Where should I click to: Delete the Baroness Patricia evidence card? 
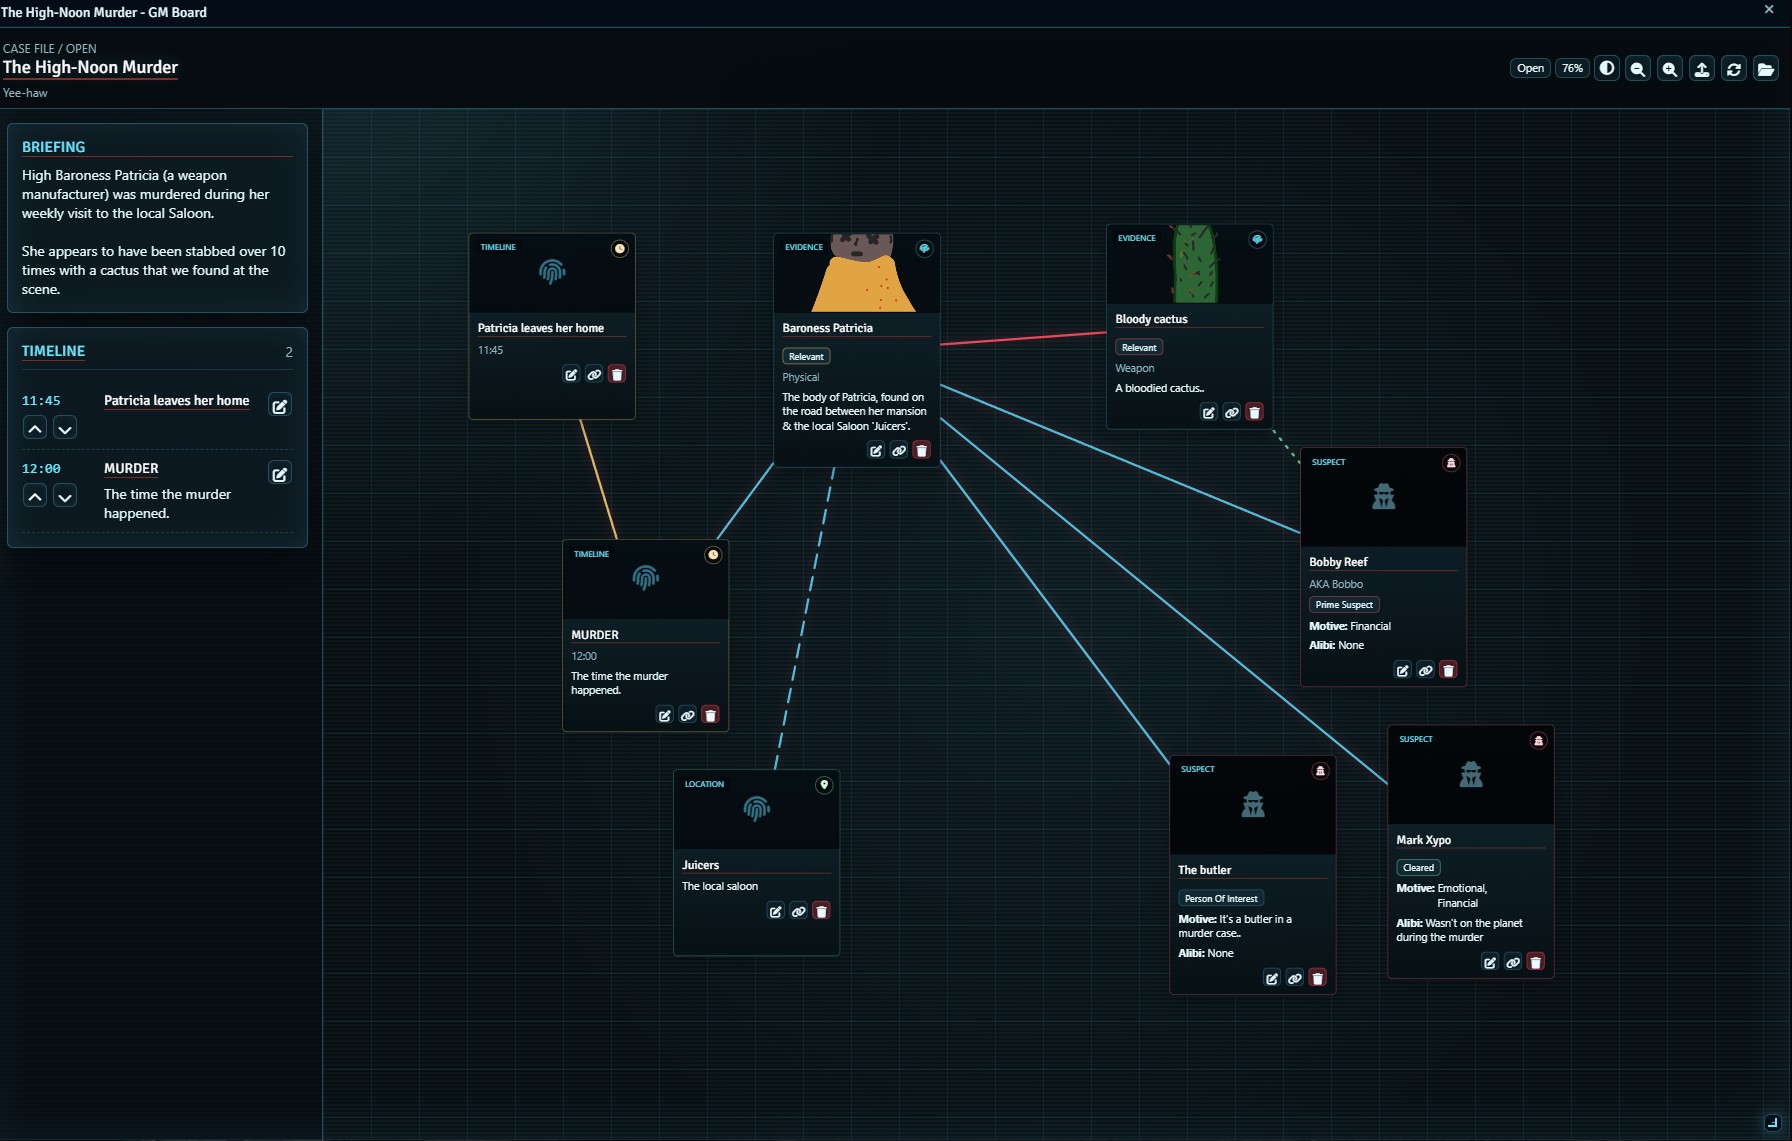click(x=922, y=450)
